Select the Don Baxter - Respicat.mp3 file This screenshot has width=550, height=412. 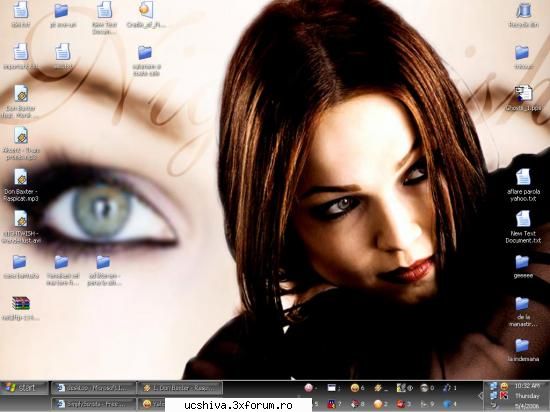[21, 177]
